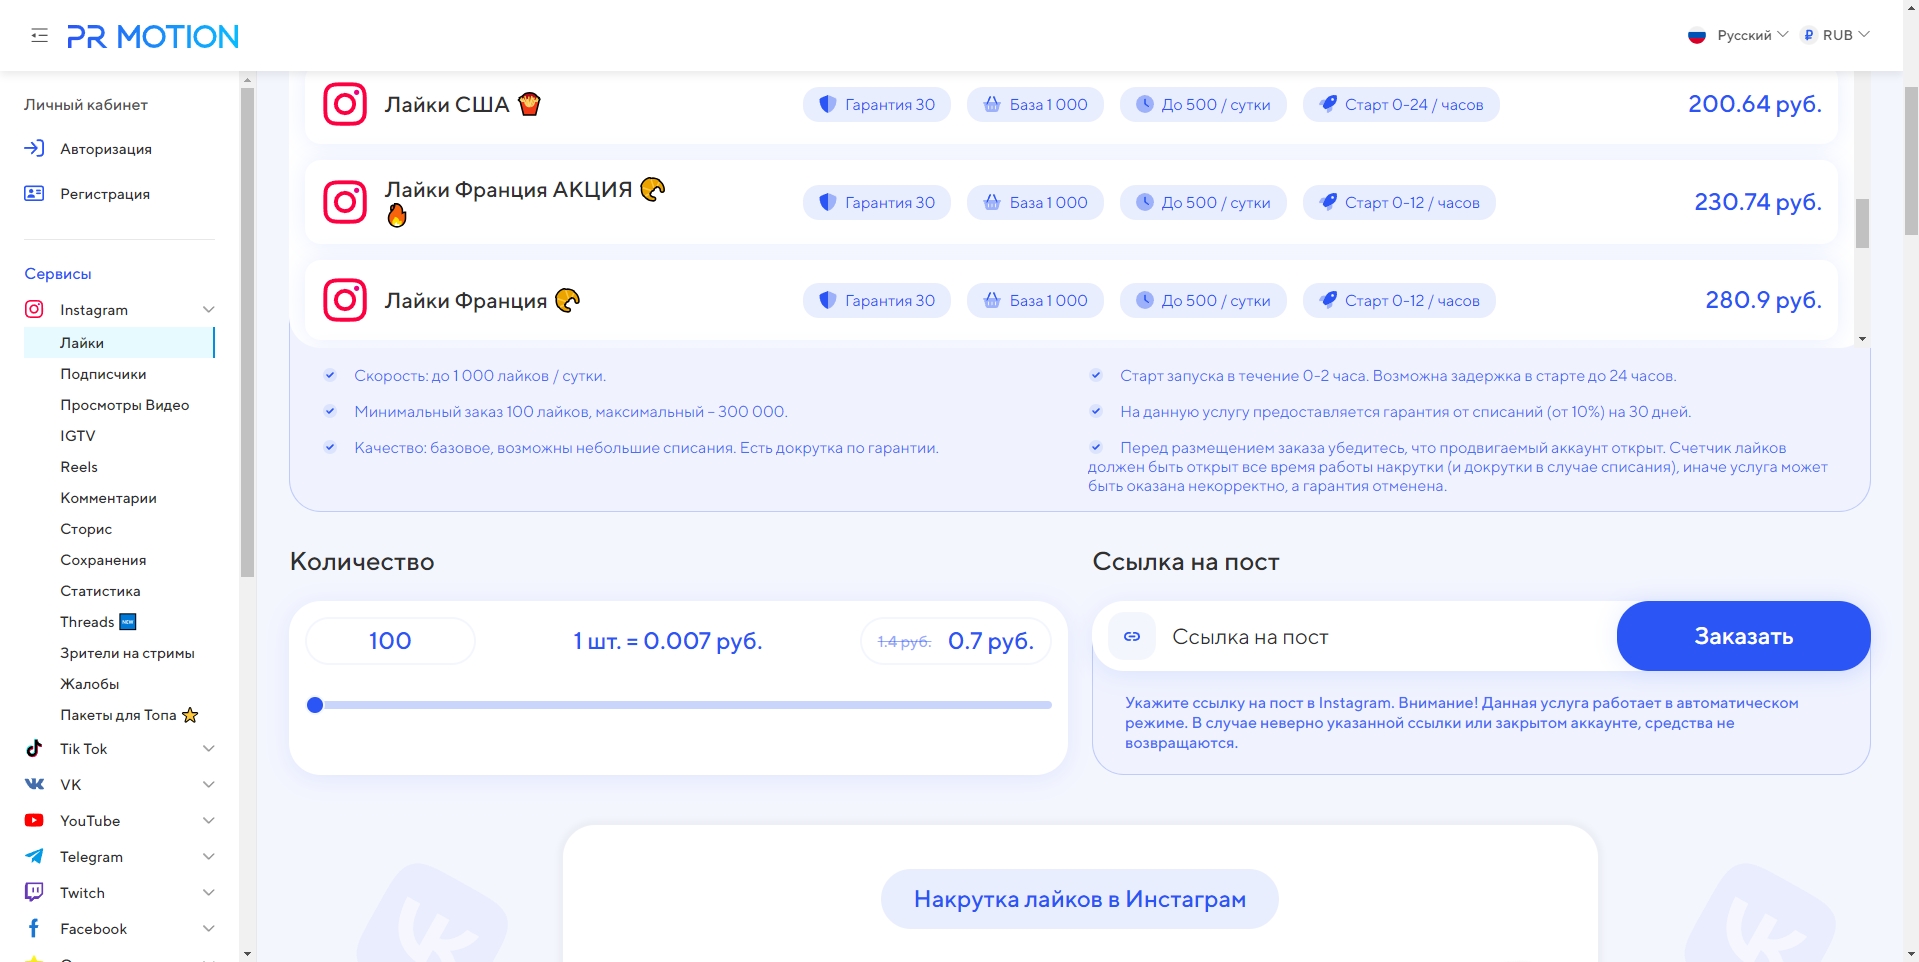Click the Instagram icon in sidebar
This screenshot has height=962, width=1919.
click(34, 309)
